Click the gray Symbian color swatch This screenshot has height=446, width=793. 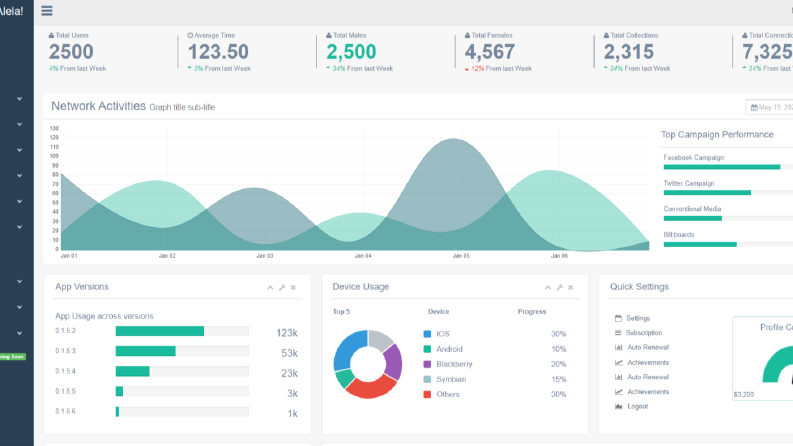click(x=427, y=379)
